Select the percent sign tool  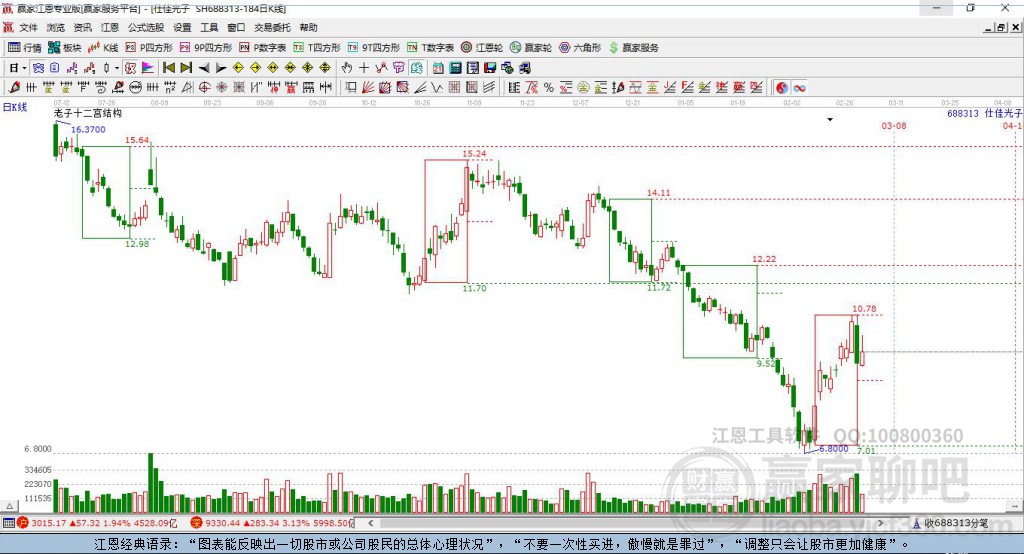click(x=549, y=87)
